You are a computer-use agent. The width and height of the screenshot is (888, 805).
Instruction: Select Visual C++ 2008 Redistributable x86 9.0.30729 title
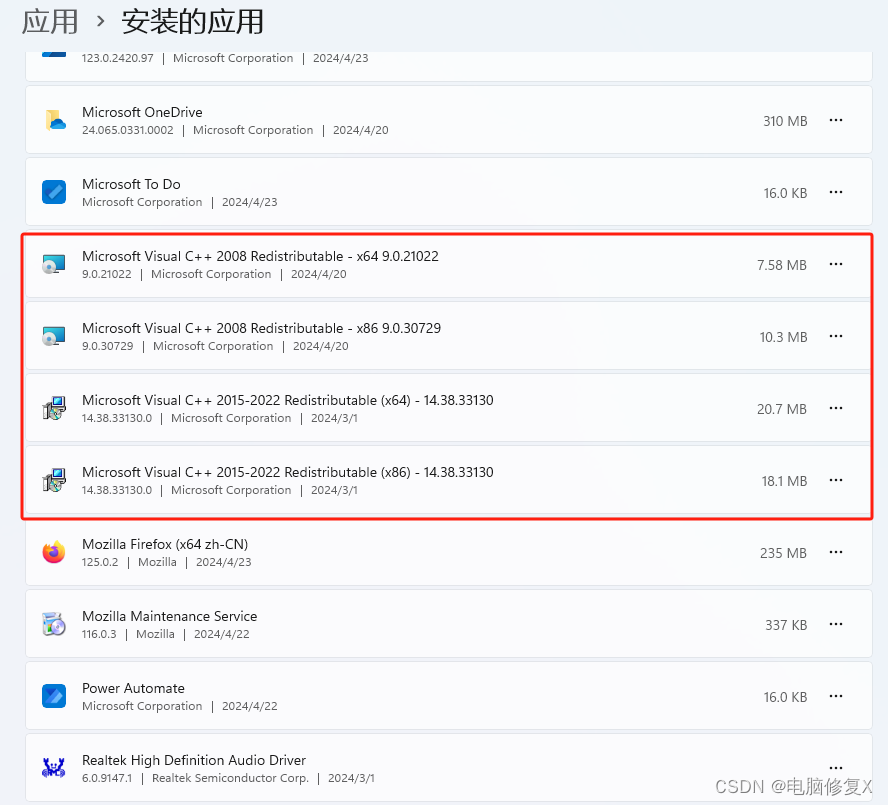262,328
